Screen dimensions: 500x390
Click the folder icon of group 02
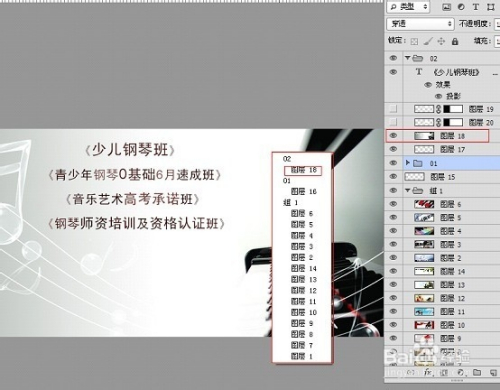[x=418, y=58]
